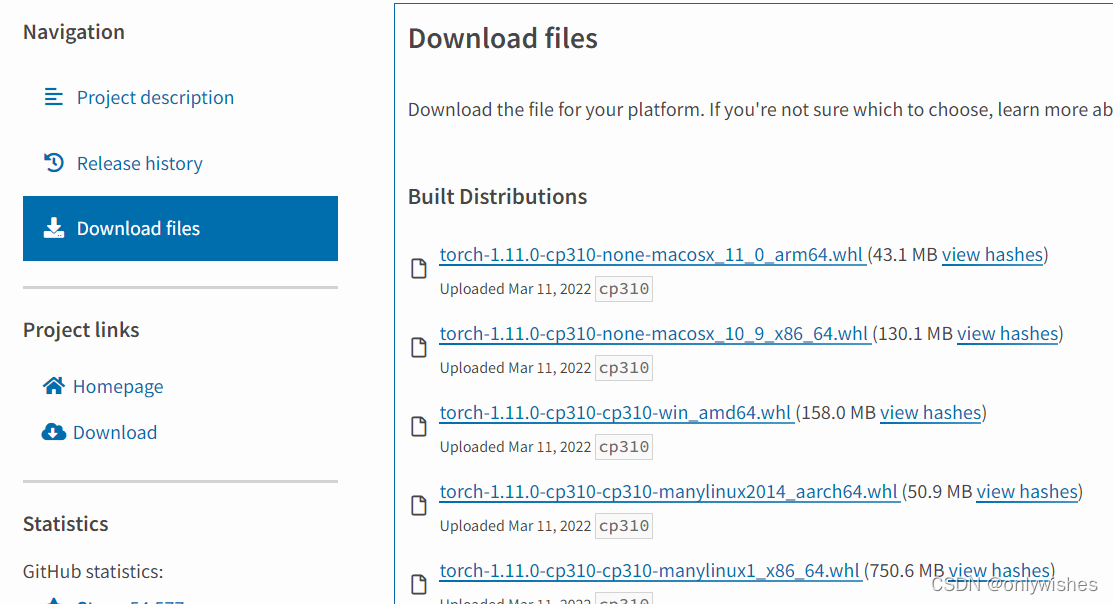Click the Download files arrow icon
This screenshot has height=604, width=1113.
click(x=54, y=228)
